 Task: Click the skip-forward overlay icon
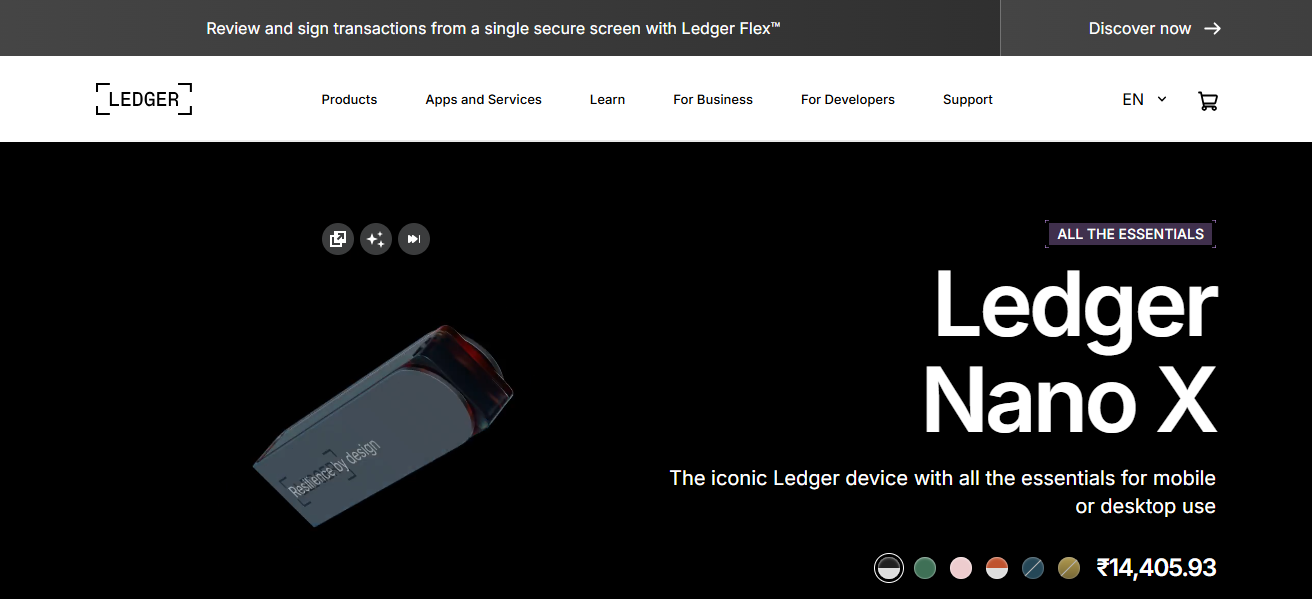point(414,239)
